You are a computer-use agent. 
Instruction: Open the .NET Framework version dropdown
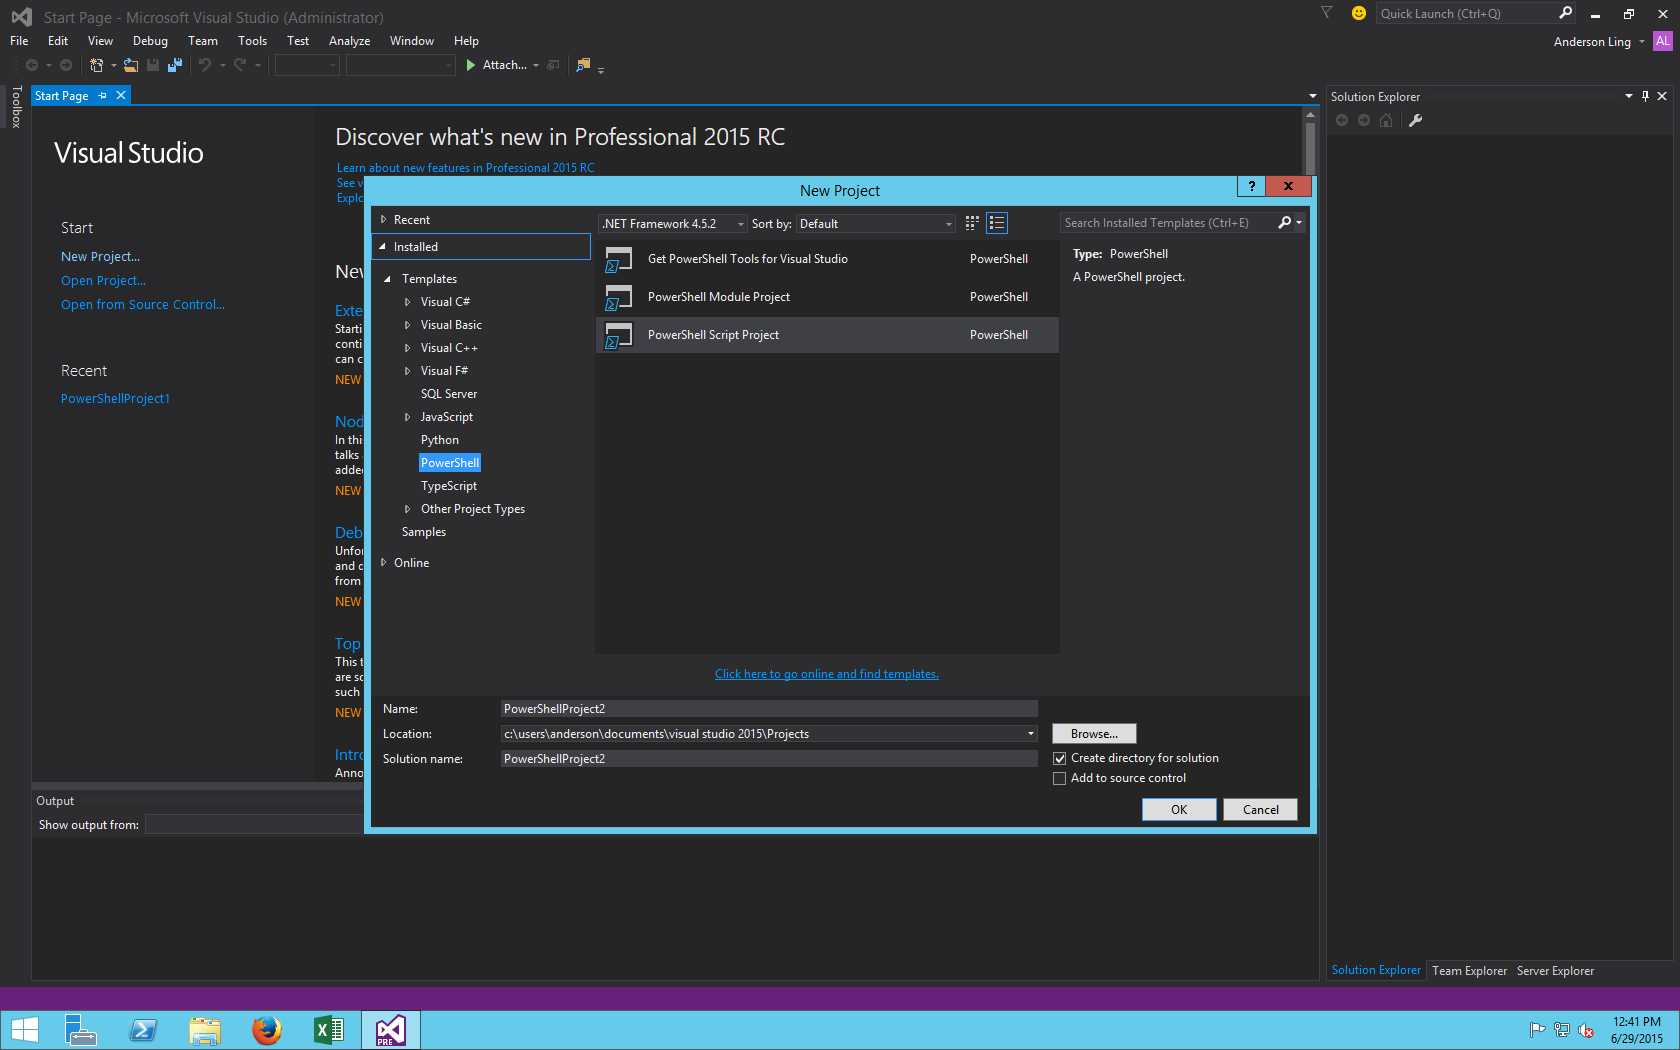click(x=673, y=224)
